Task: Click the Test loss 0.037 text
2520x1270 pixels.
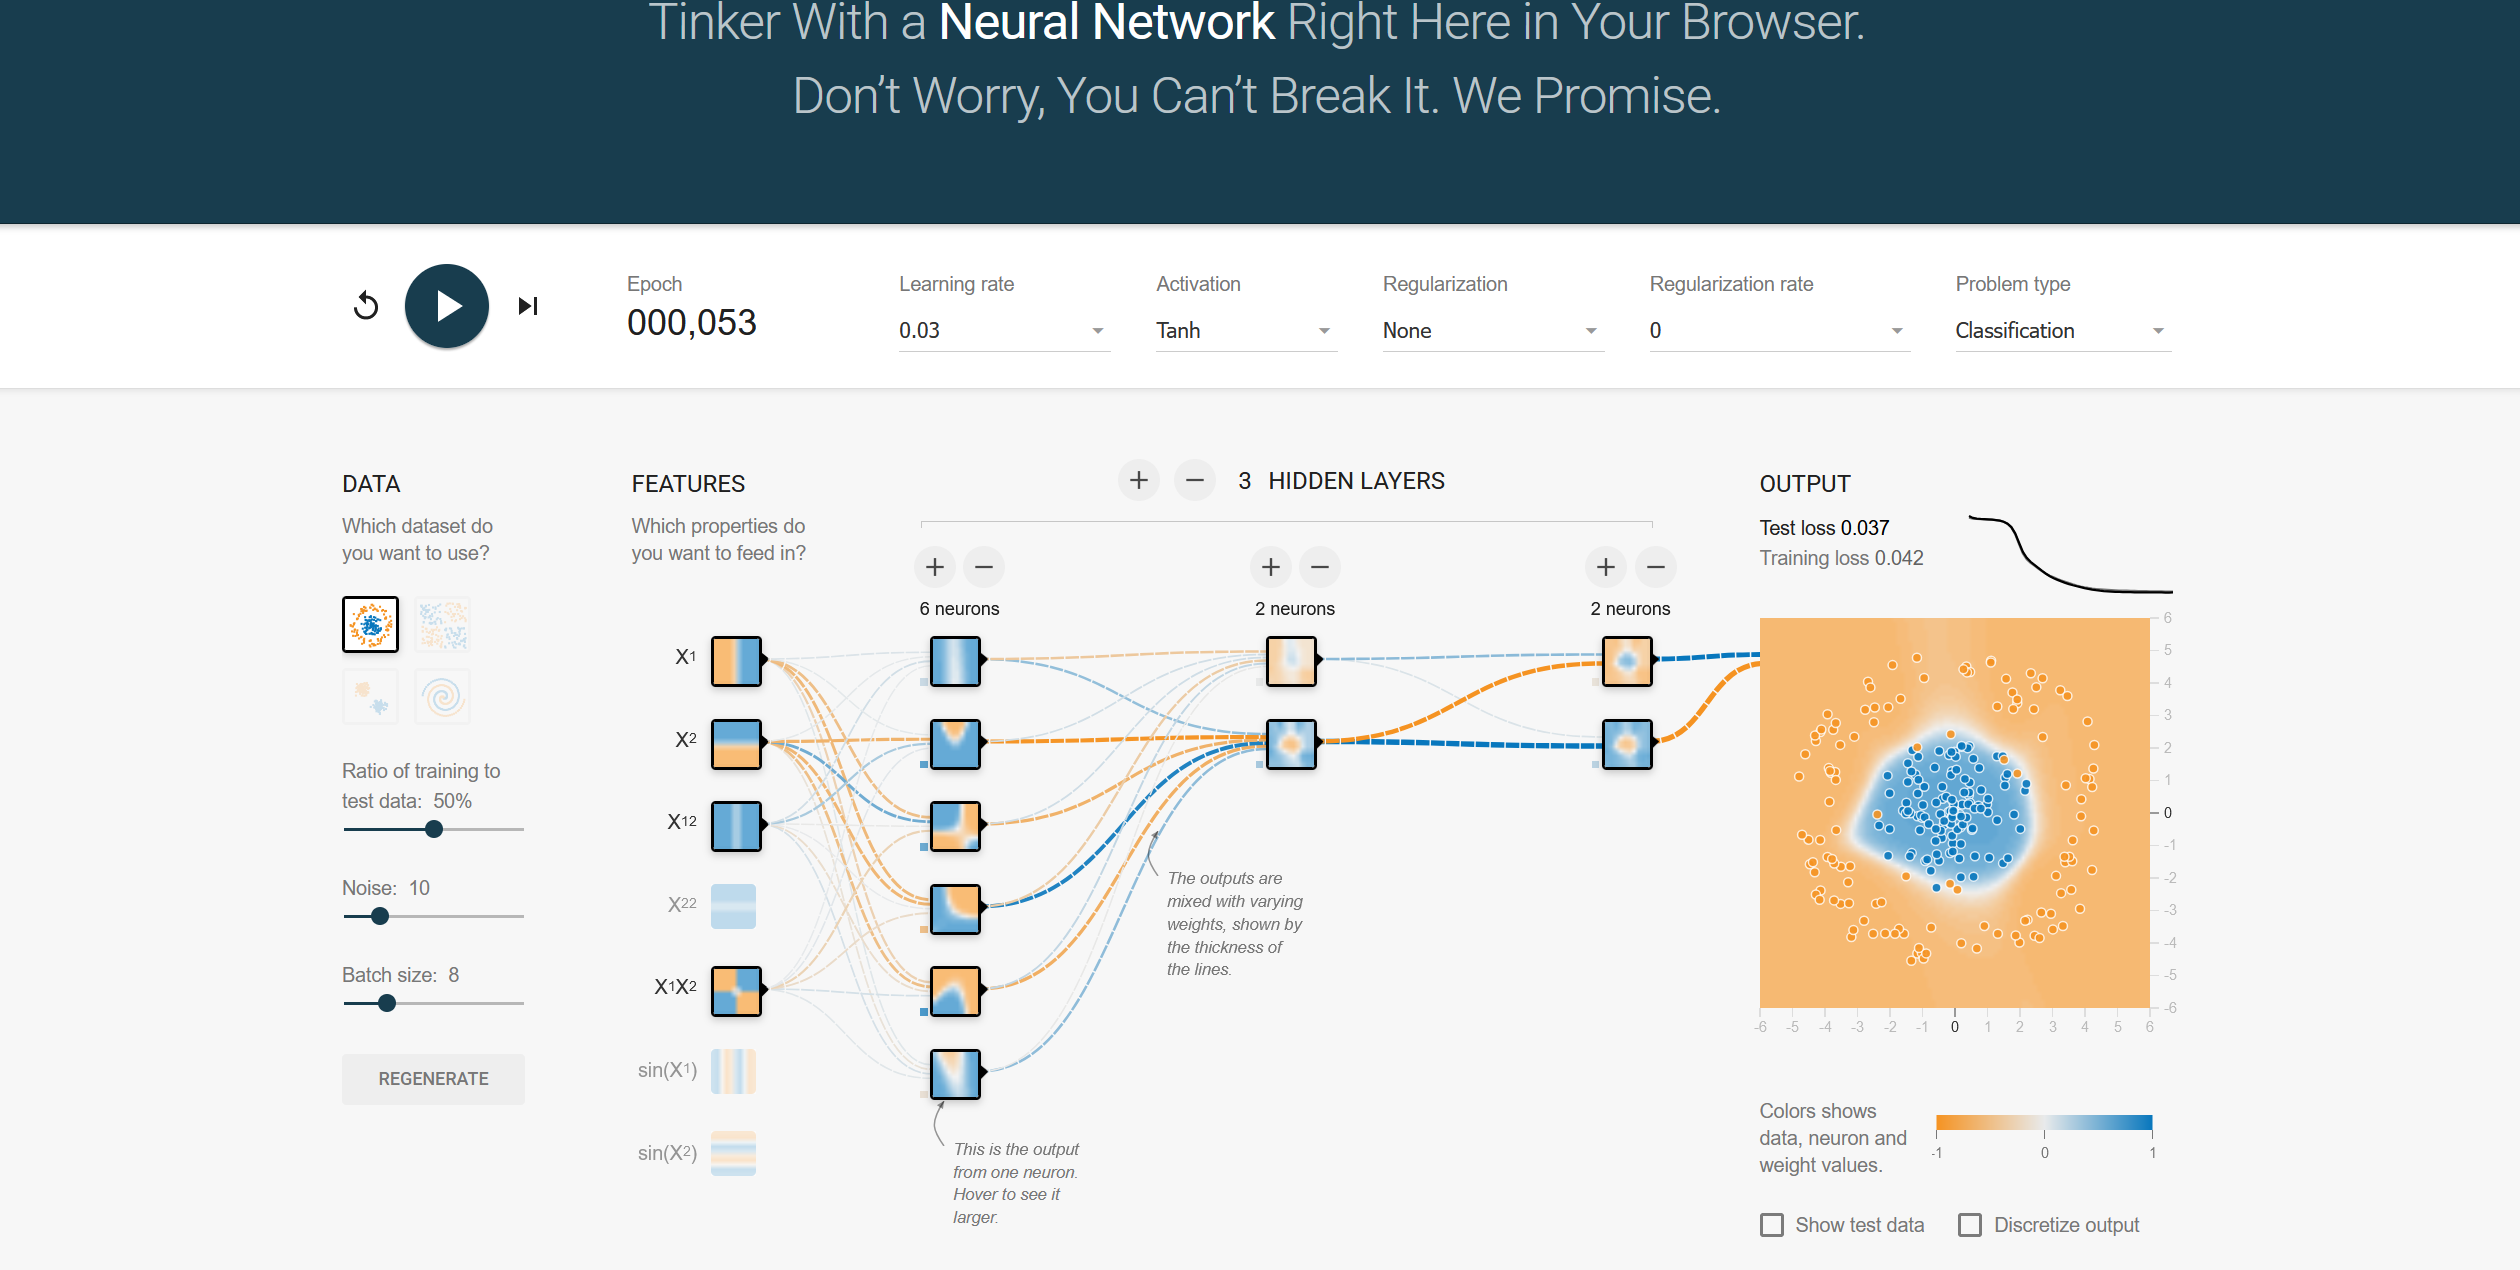Action: click(1824, 528)
